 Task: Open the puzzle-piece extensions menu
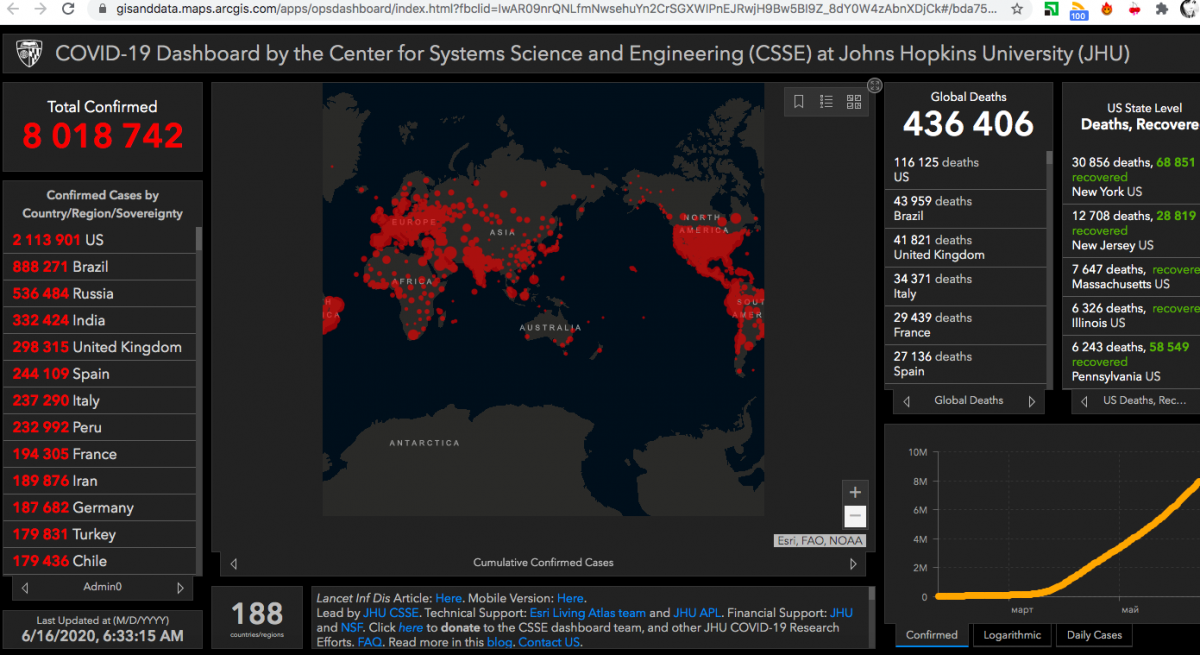1161,9
